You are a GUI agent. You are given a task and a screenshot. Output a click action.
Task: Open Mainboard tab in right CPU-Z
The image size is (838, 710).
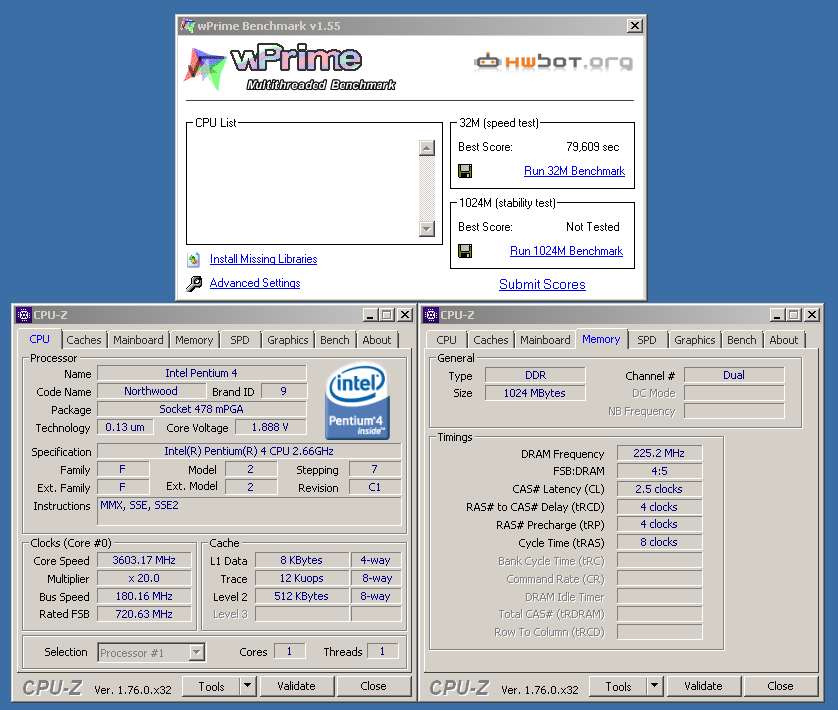click(x=545, y=340)
